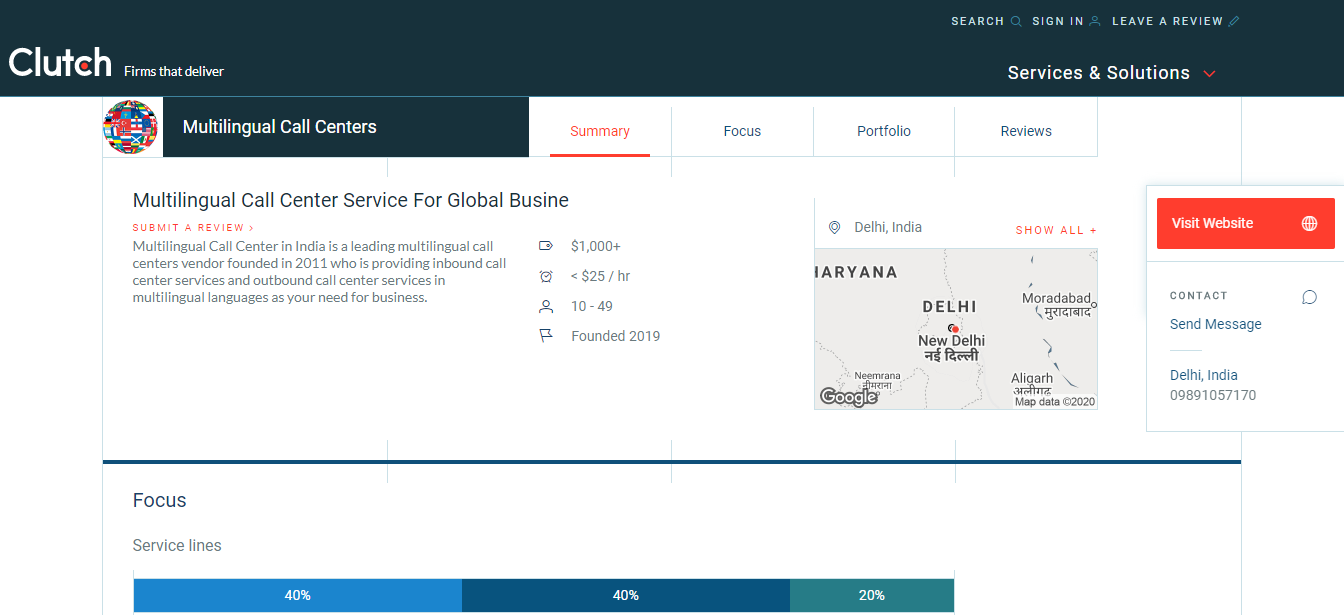Click the globe icon on Visit Website
The height and width of the screenshot is (615, 1344).
point(1309,223)
